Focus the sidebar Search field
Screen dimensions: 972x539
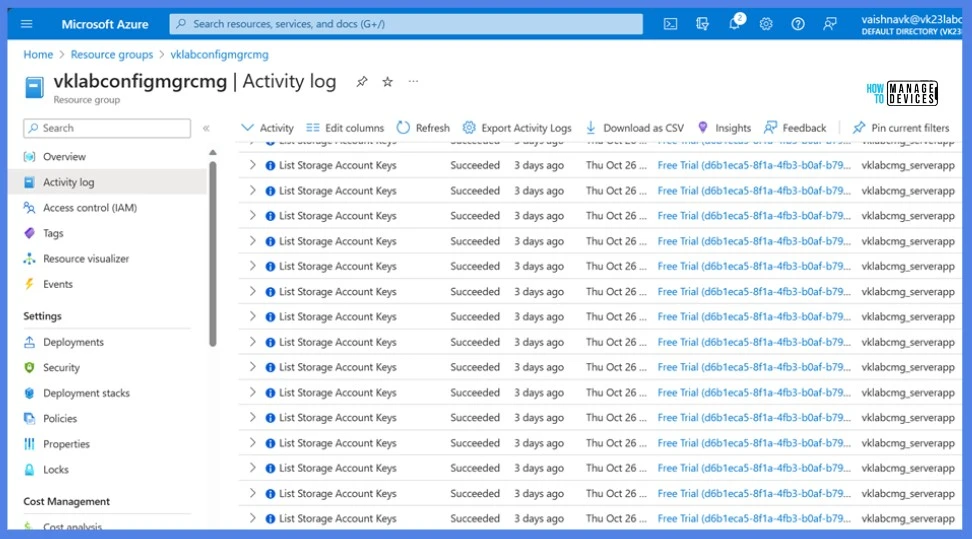(x=107, y=128)
